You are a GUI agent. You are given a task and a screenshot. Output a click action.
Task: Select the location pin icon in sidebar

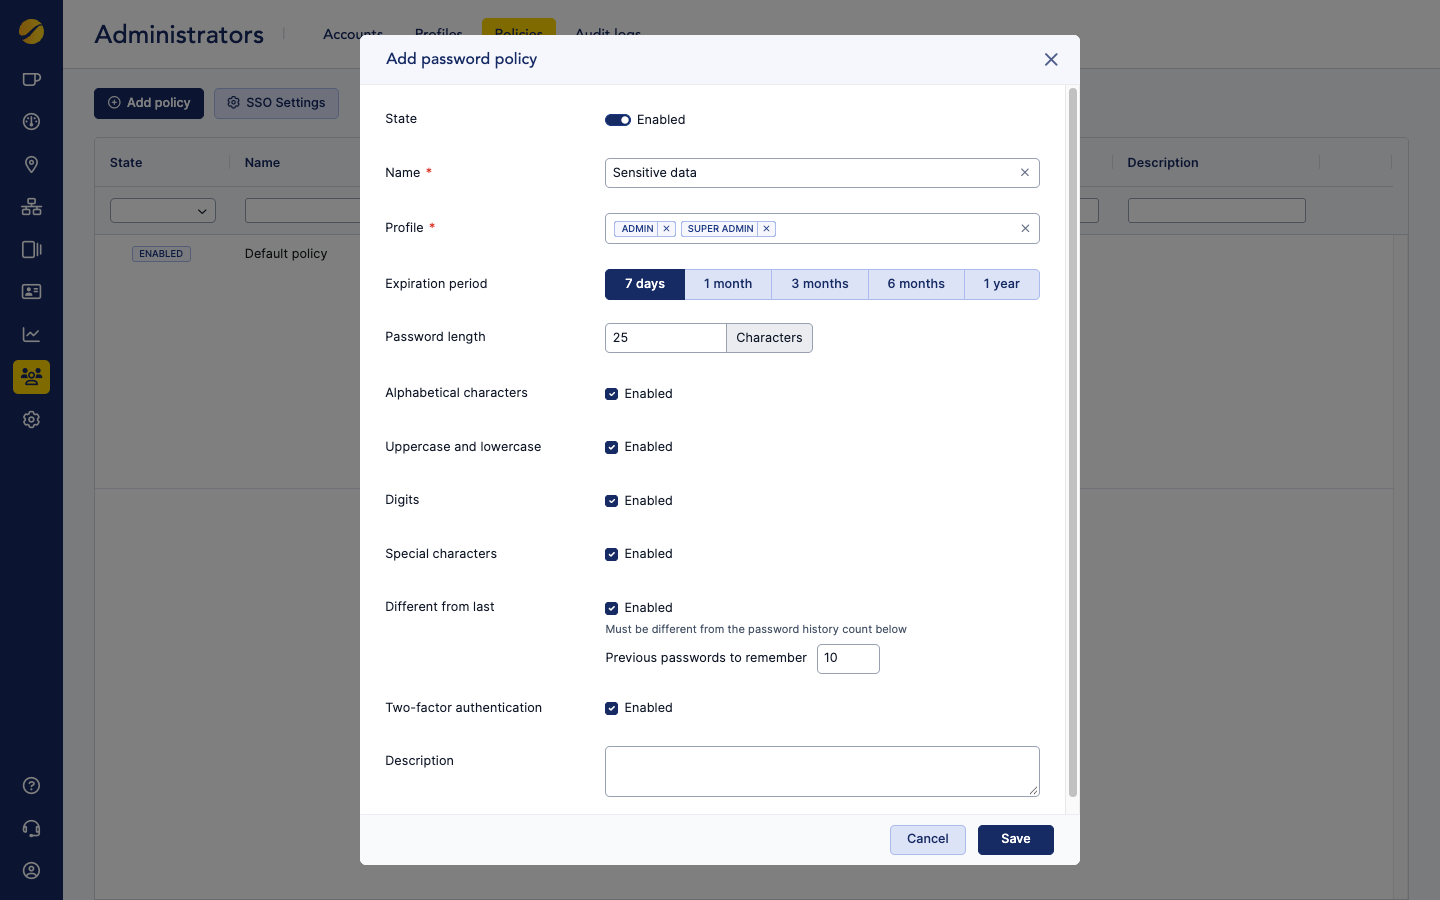(31, 164)
